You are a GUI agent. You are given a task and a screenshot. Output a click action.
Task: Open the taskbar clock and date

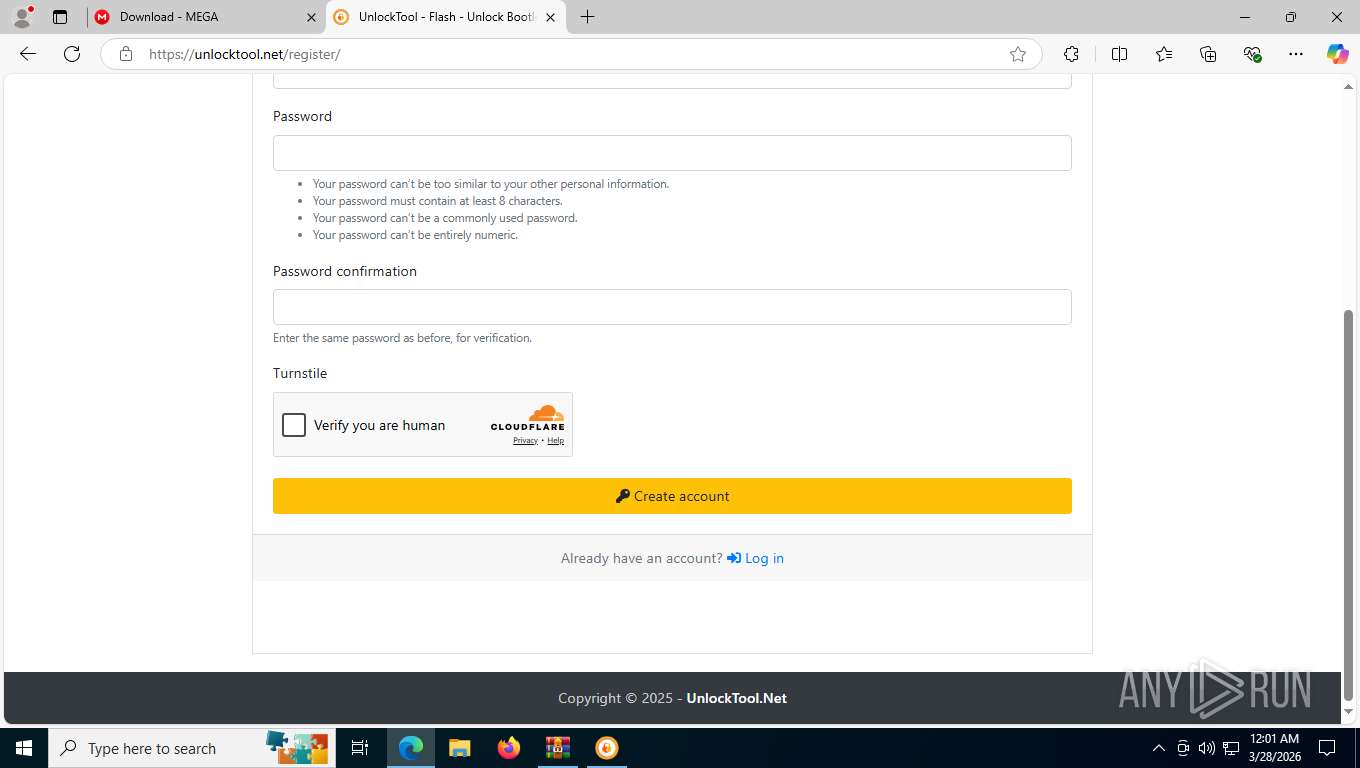click(x=1275, y=748)
